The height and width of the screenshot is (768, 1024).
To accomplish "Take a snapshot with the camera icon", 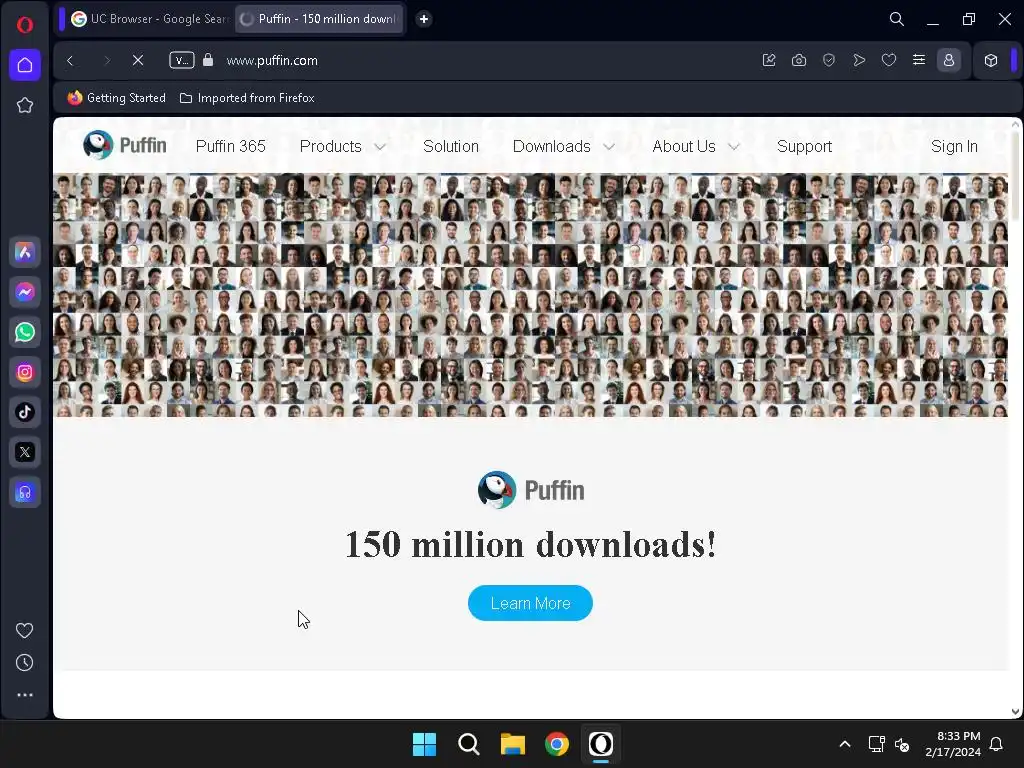I will 799,60.
